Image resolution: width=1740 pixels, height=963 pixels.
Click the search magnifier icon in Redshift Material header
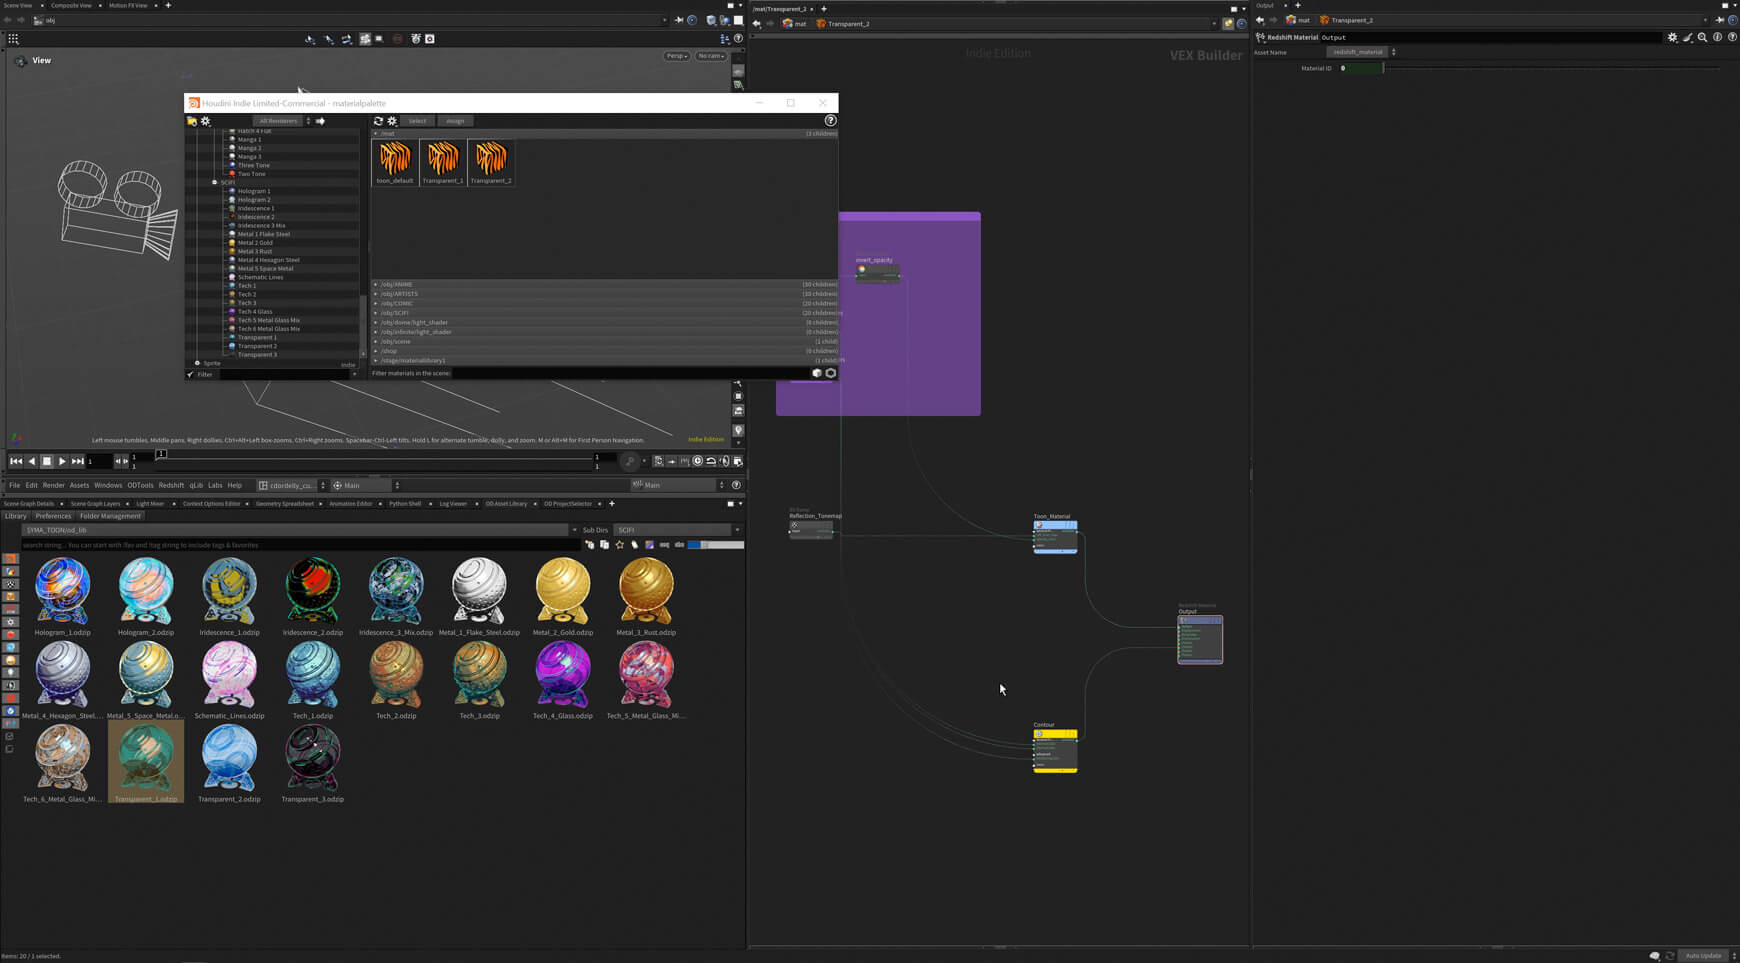tap(1703, 37)
